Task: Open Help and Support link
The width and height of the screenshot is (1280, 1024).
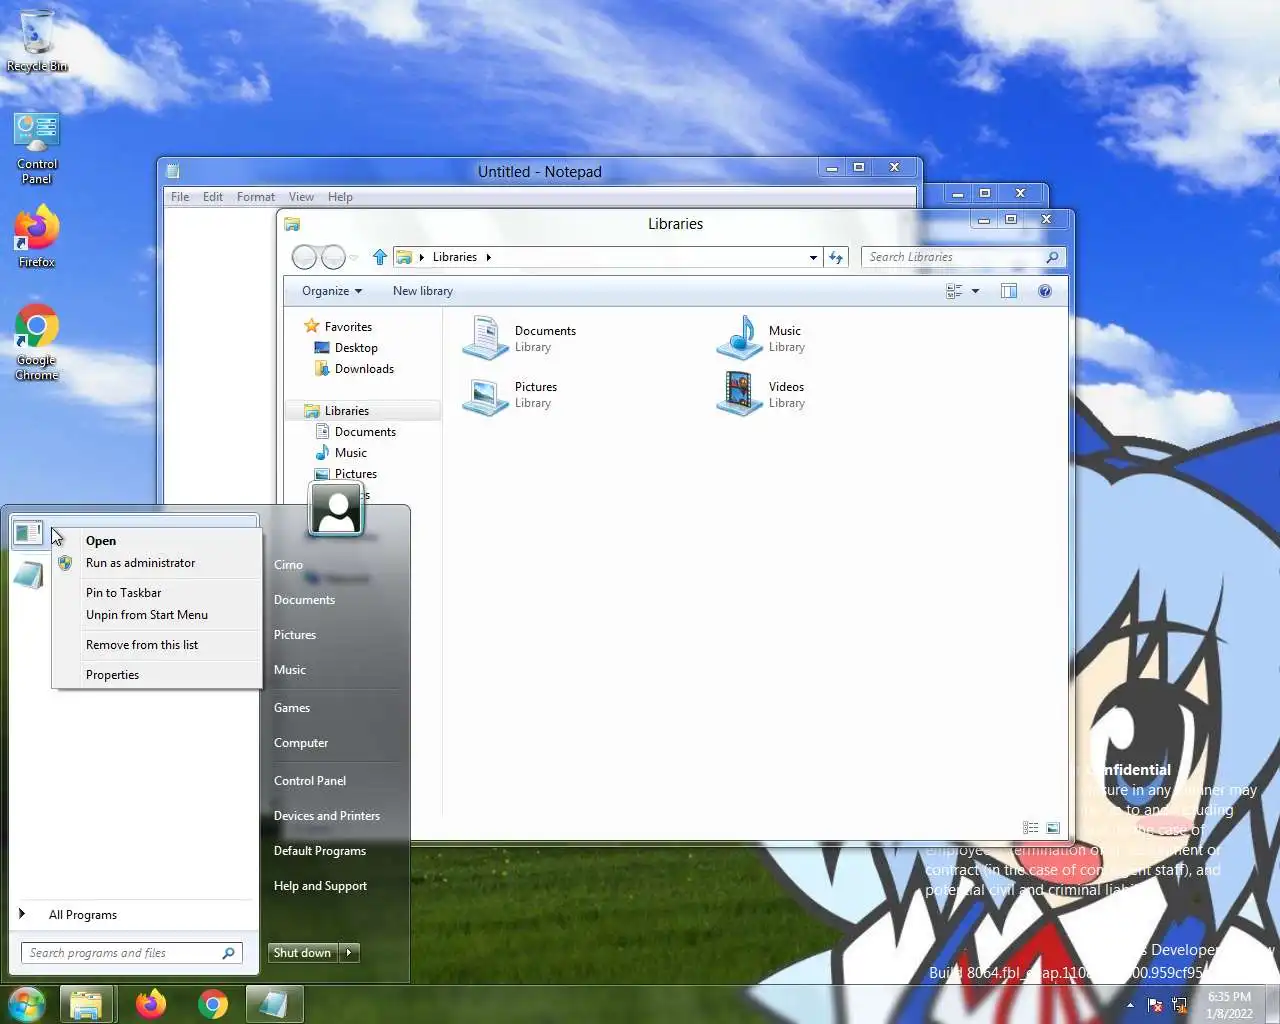Action: [x=320, y=886]
